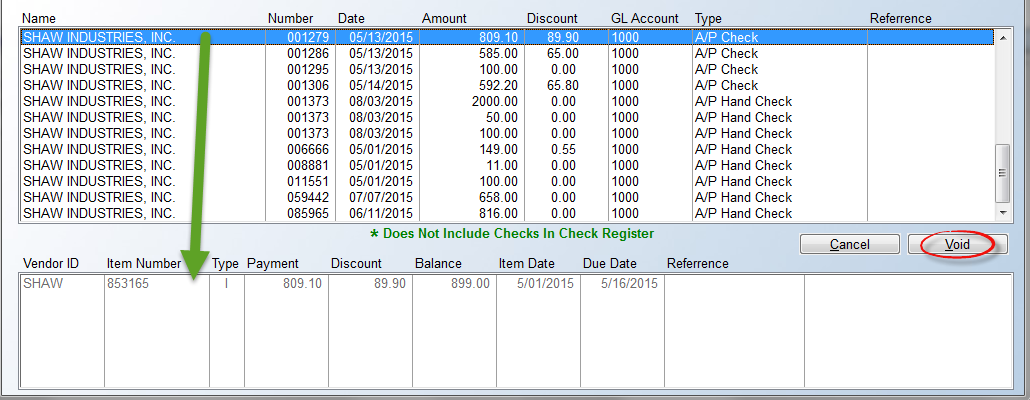Click the 2000.00 amount cell
The width and height of the screenshot is (1030, 400).
[x=495, y=101]
